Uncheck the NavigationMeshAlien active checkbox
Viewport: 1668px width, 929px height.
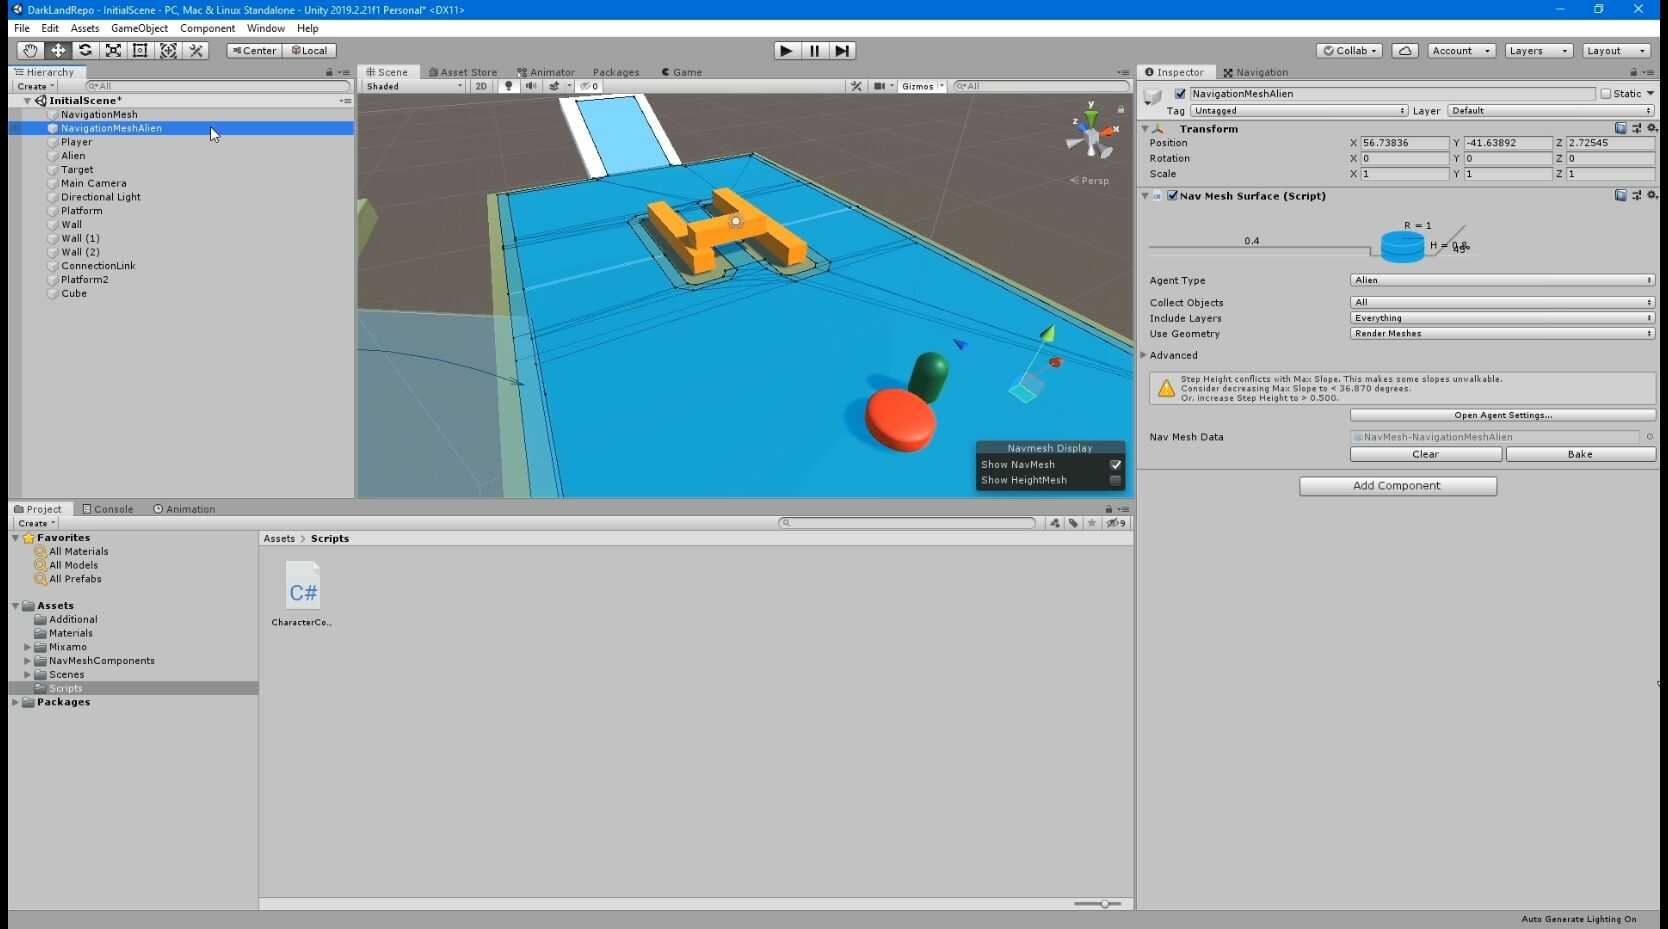(x=1180, y=94)
